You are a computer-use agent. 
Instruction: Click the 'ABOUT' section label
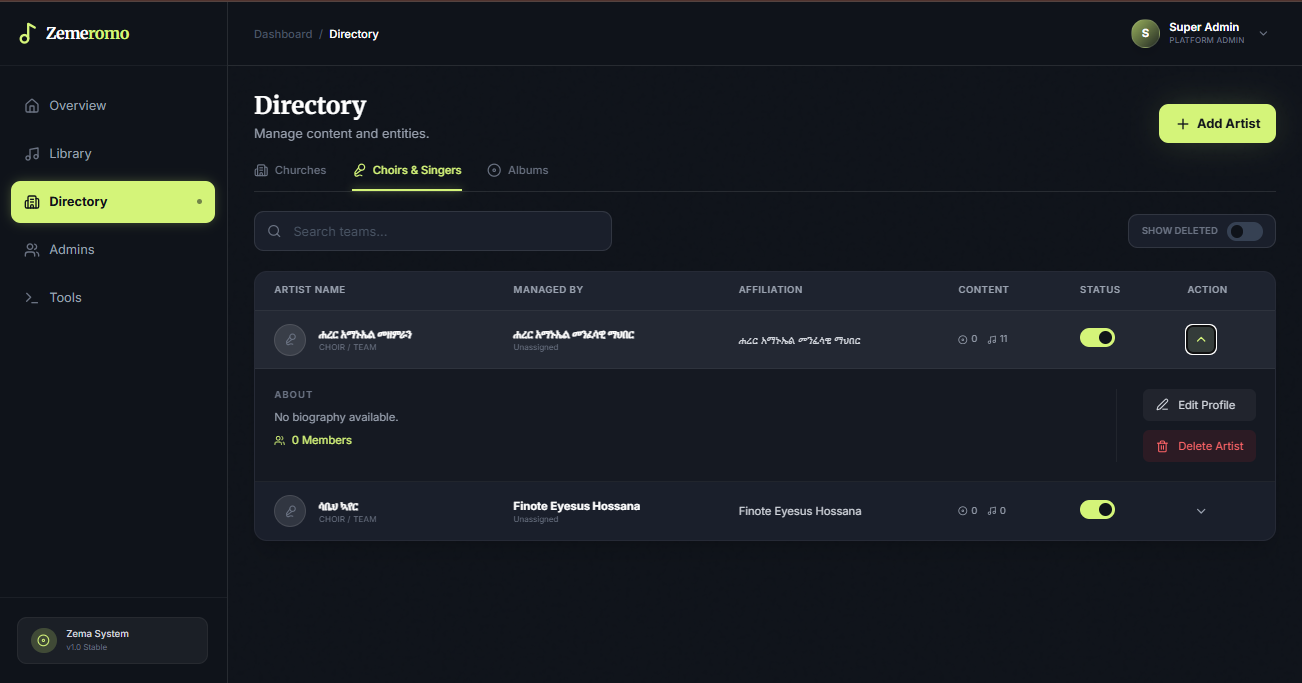tap(294, 395)
